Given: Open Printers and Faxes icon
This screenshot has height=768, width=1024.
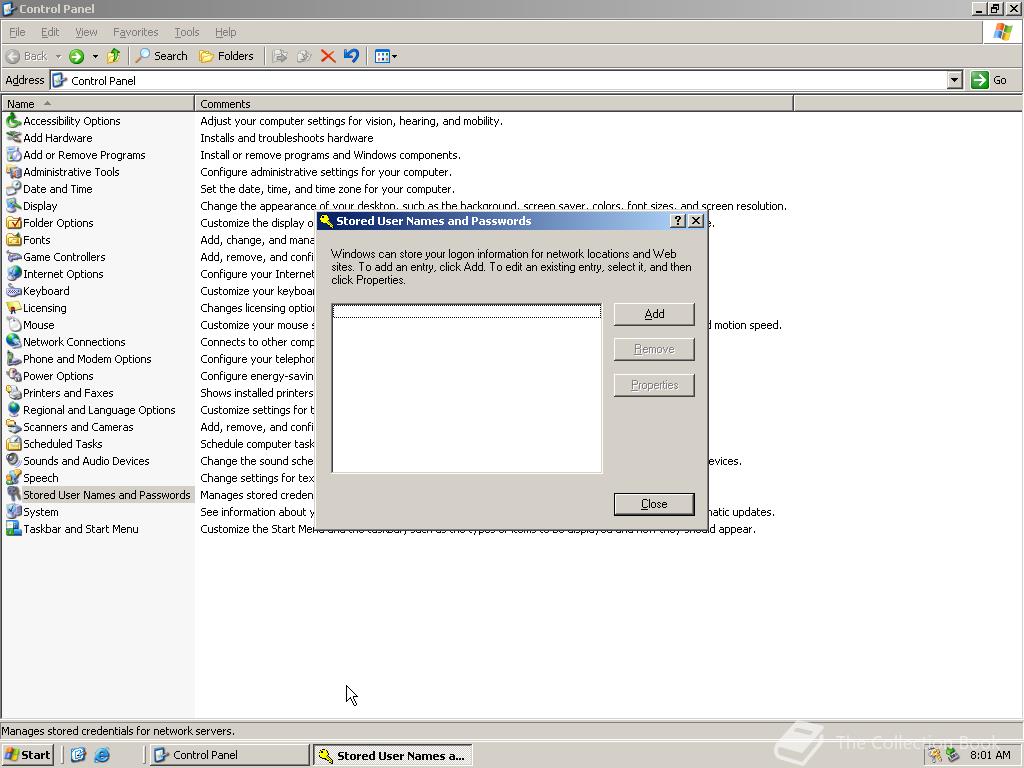Looking at the screenshot, I should pos(14,392).
